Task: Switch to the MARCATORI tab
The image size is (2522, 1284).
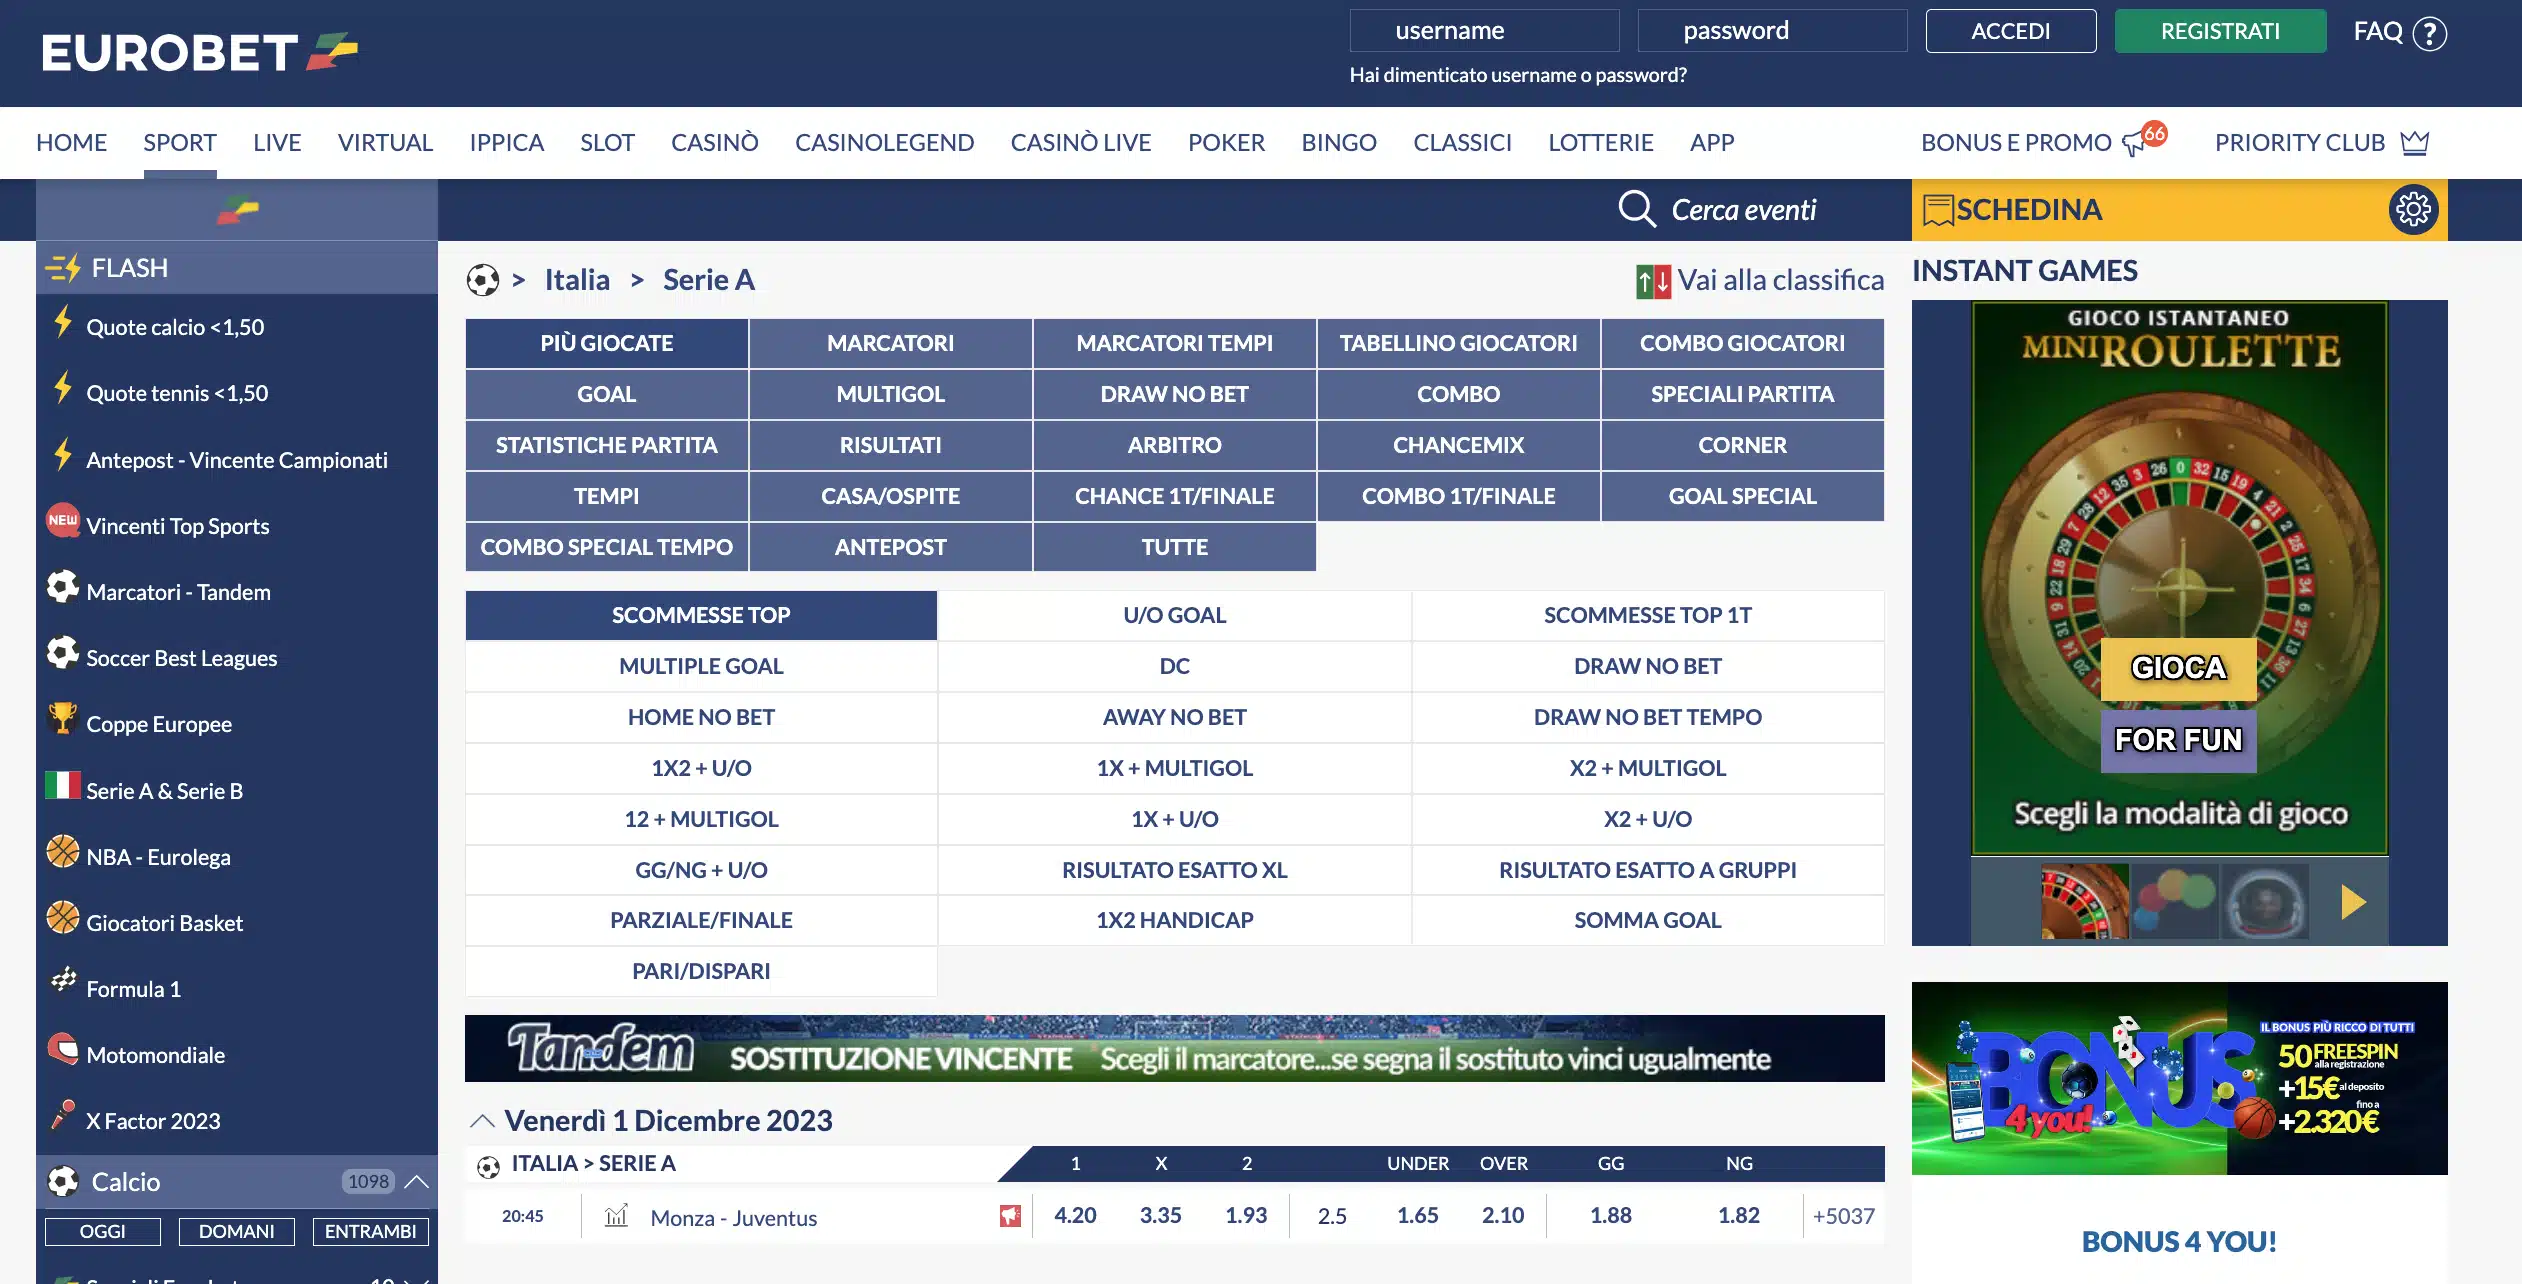Action: click(x=890, y=343)
